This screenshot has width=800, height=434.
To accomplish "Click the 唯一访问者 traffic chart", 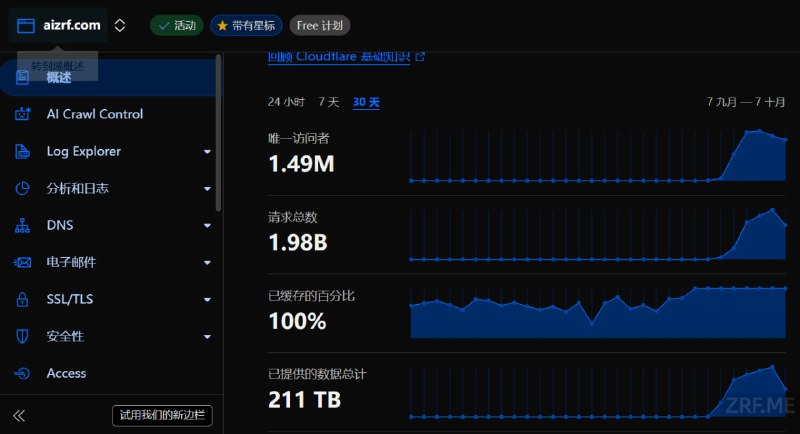I will [x=598, y=156].
